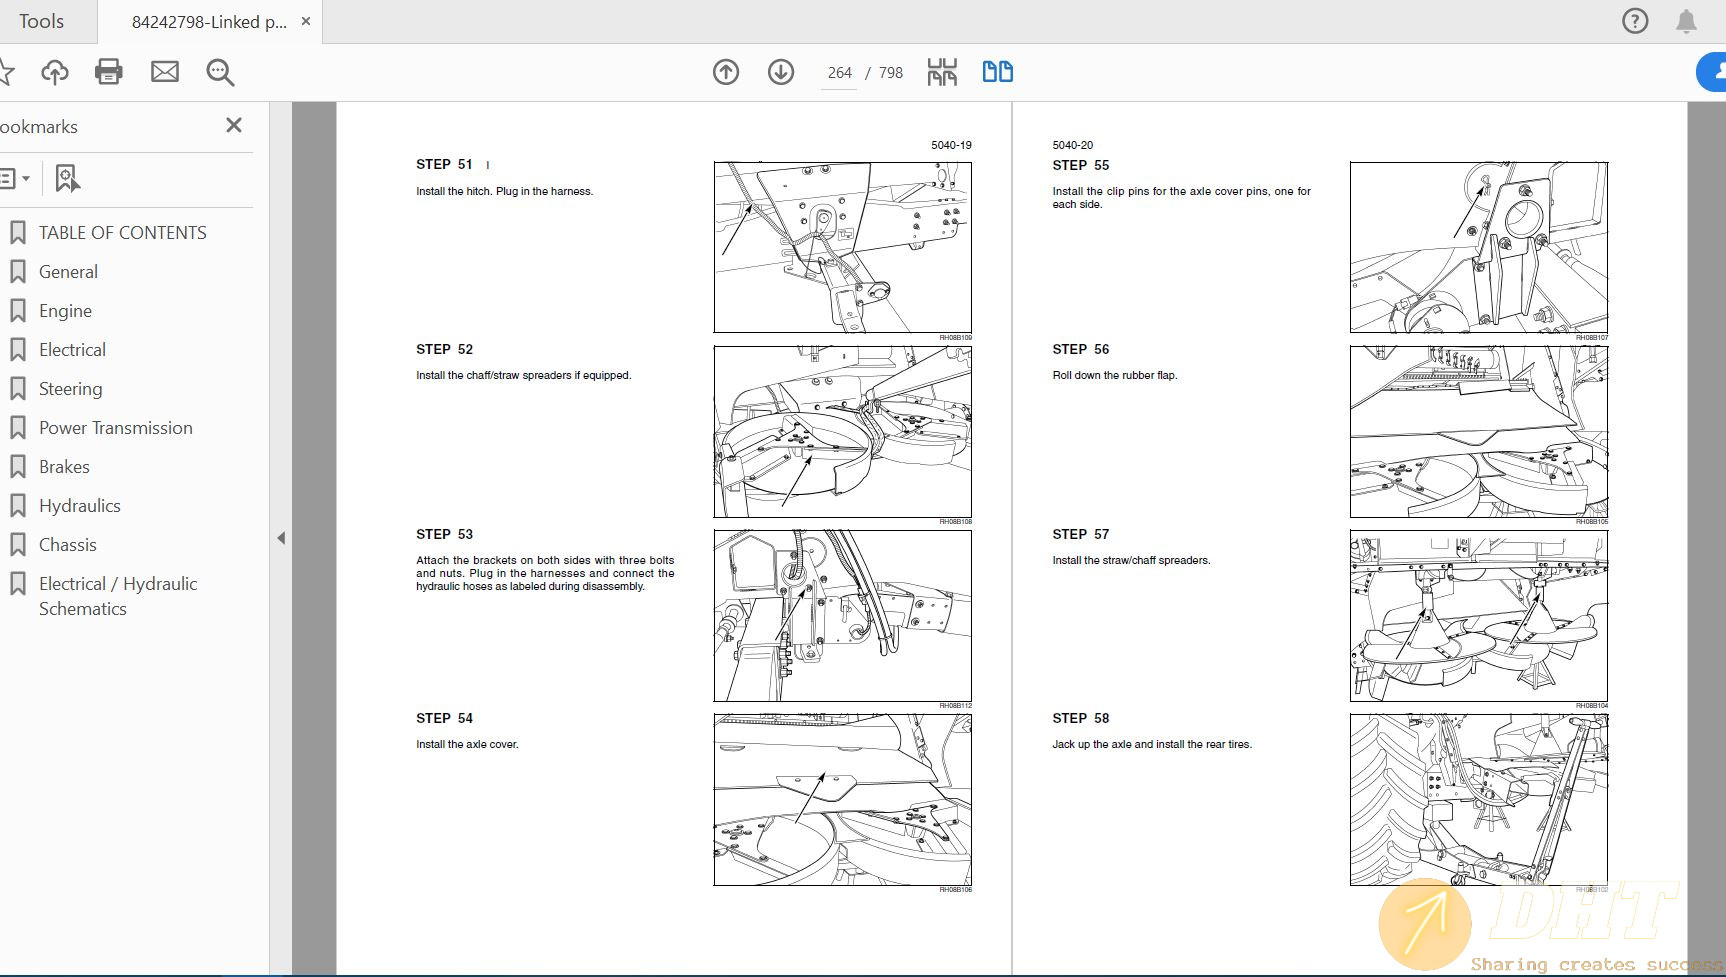Click the share button at top right
The width and height of the screenshot is (1726, 977).
[x=1713, y=72]
